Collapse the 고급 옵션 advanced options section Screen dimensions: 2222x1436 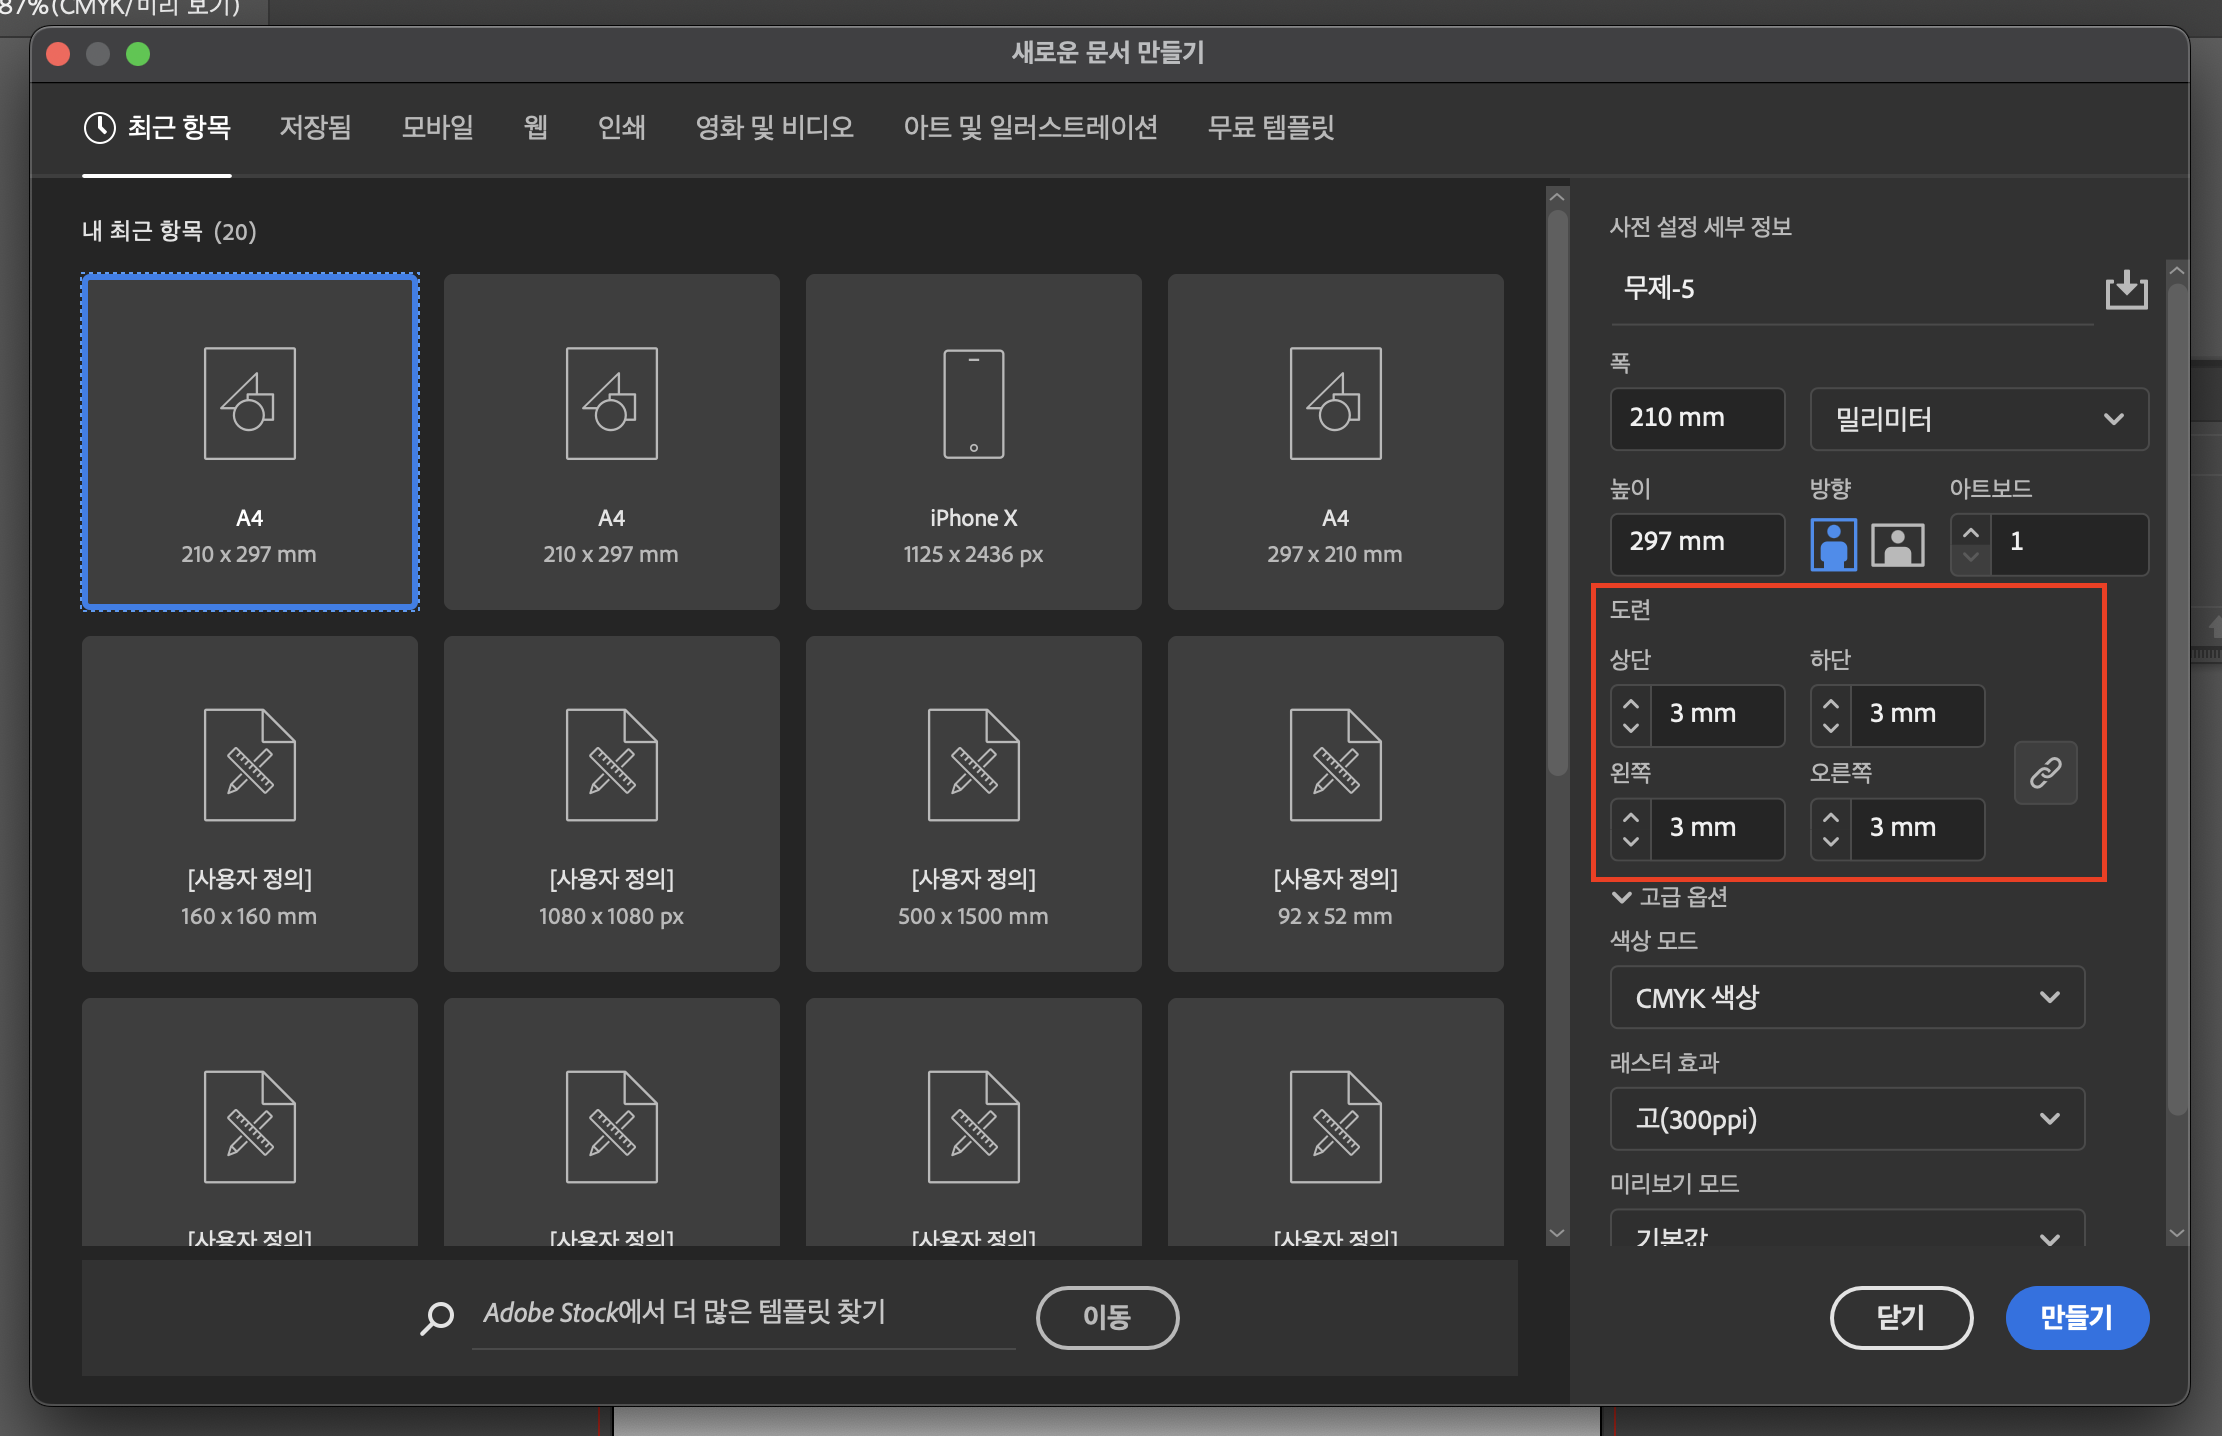click(x=1622, y=897)
